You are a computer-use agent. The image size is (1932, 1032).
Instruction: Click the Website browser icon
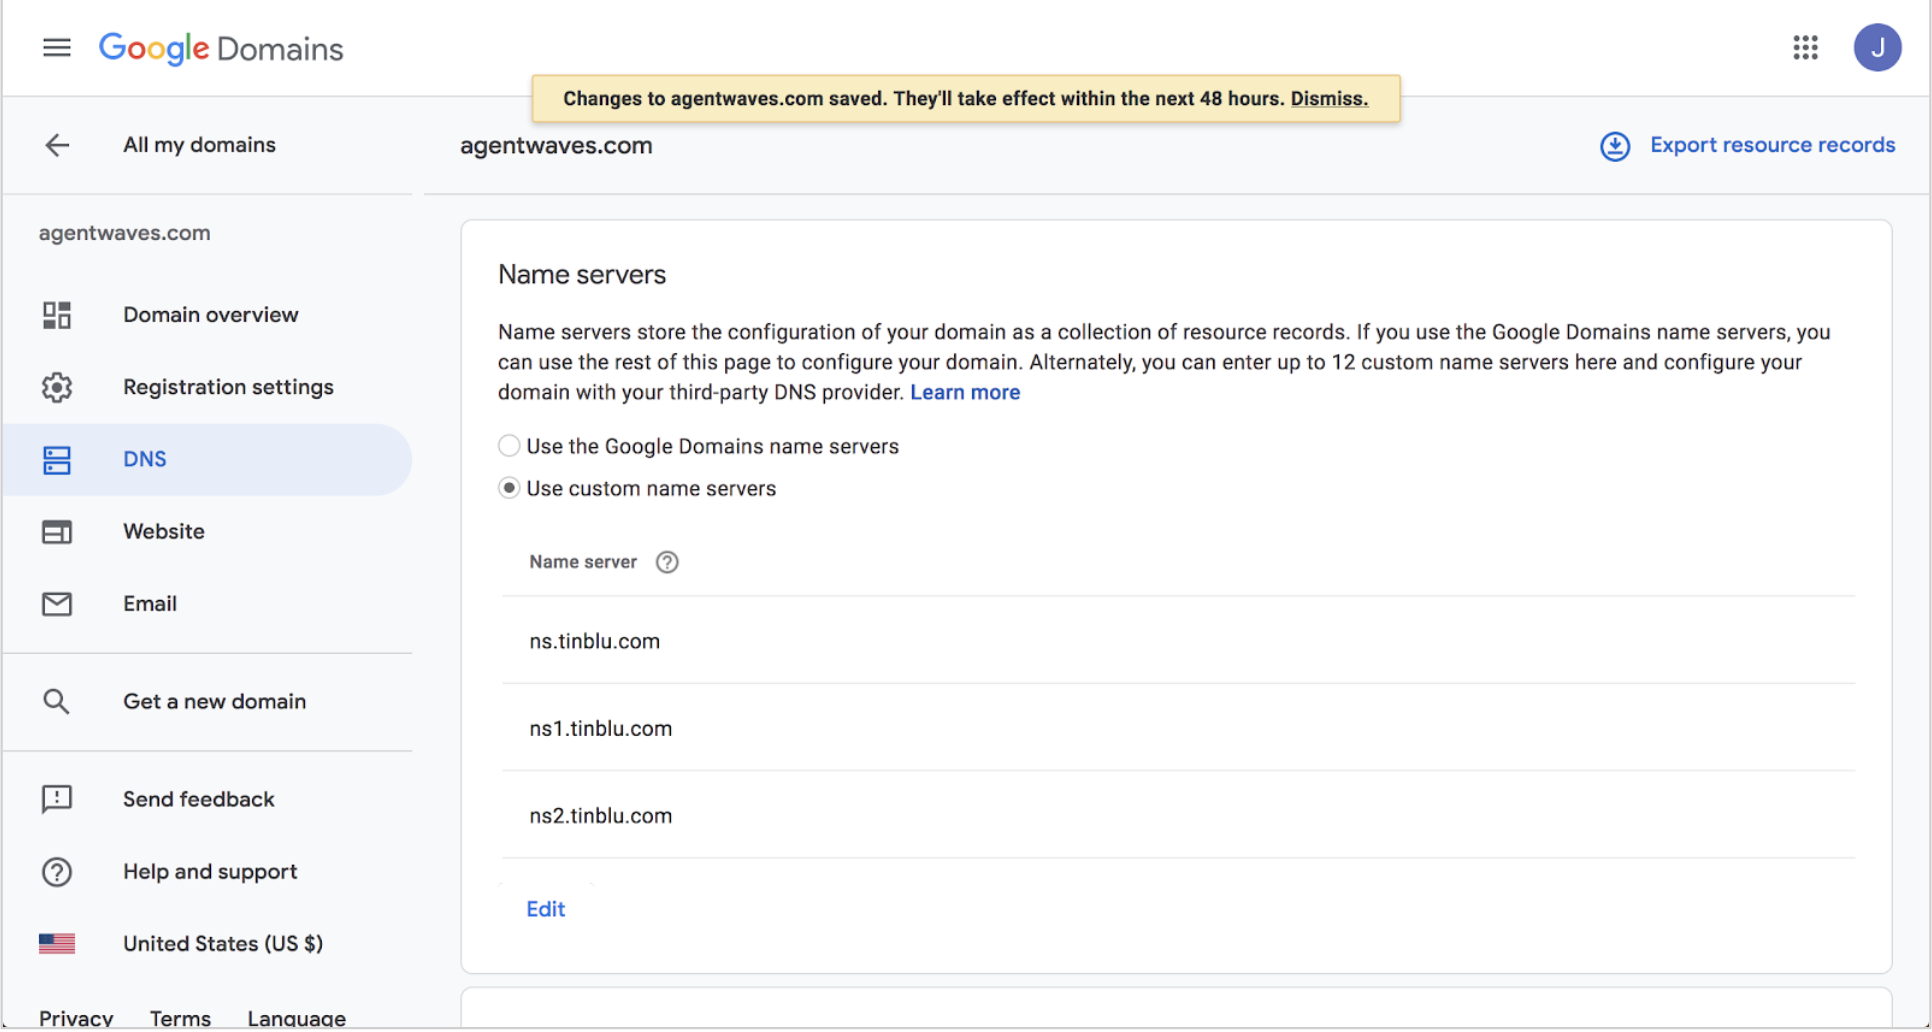pyautogui.click(x=57, y=532)
